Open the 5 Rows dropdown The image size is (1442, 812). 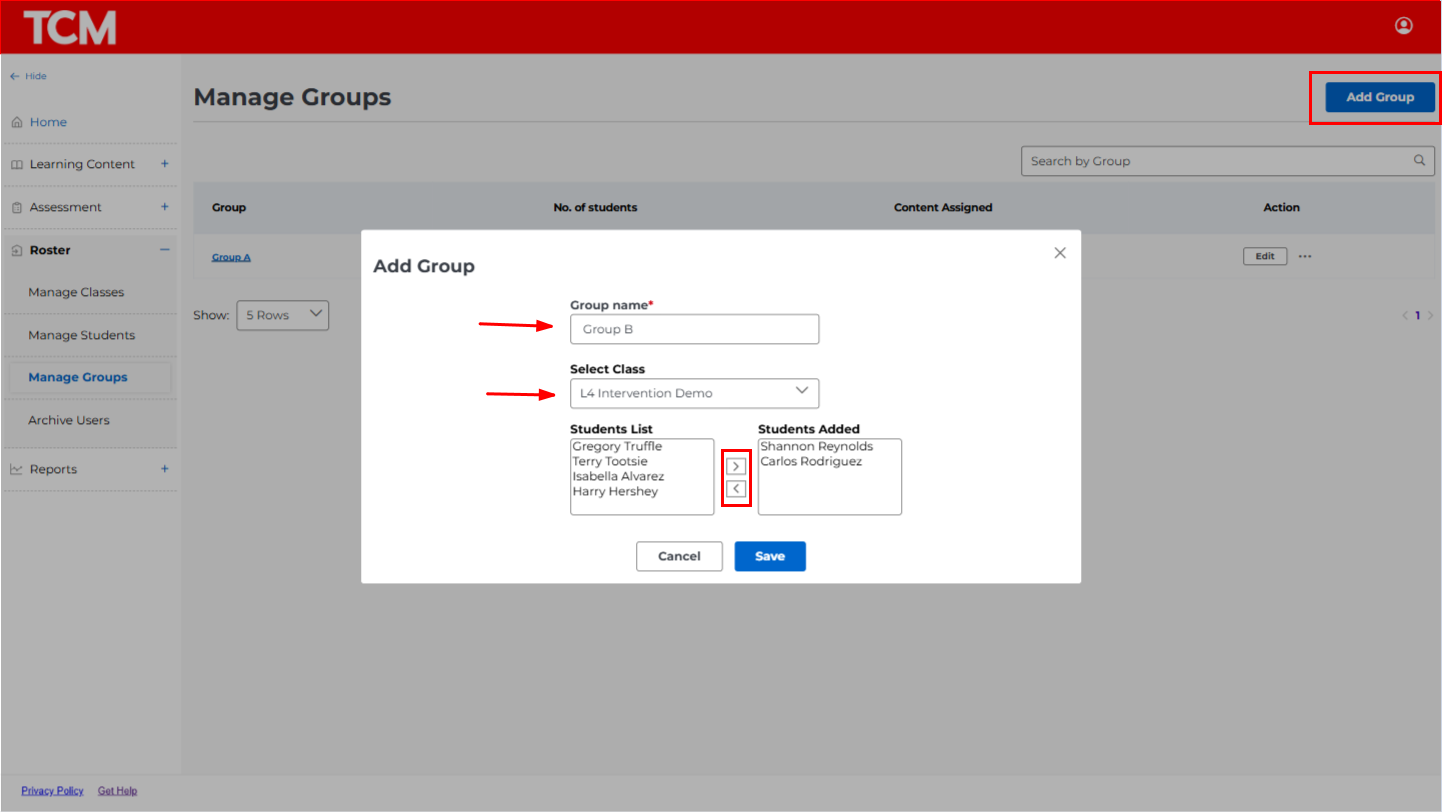click(282, 315)
